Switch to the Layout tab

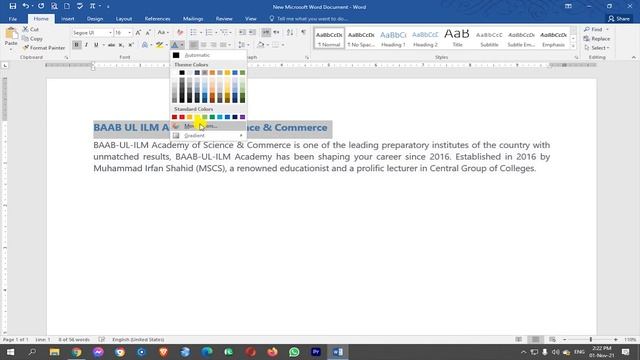point(124,19)
